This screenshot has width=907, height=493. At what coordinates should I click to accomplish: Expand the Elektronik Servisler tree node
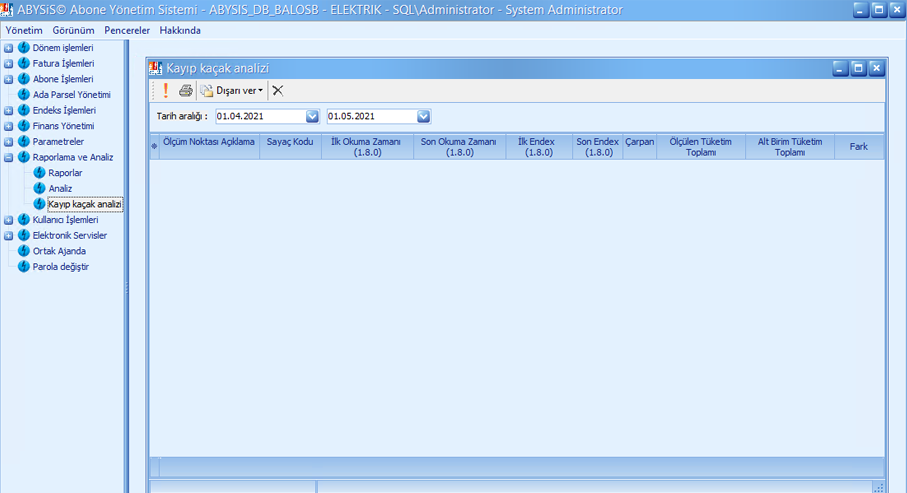[x=9, y=236]
